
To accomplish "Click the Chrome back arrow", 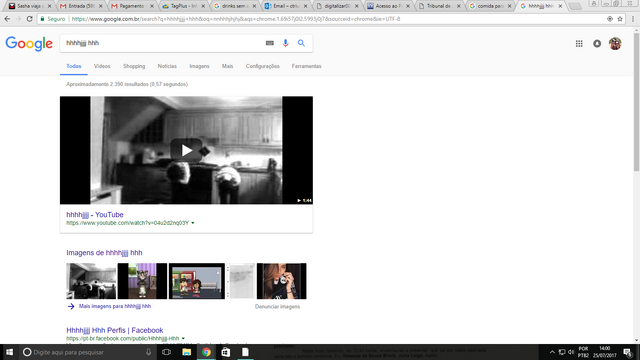I will (7, 19).
